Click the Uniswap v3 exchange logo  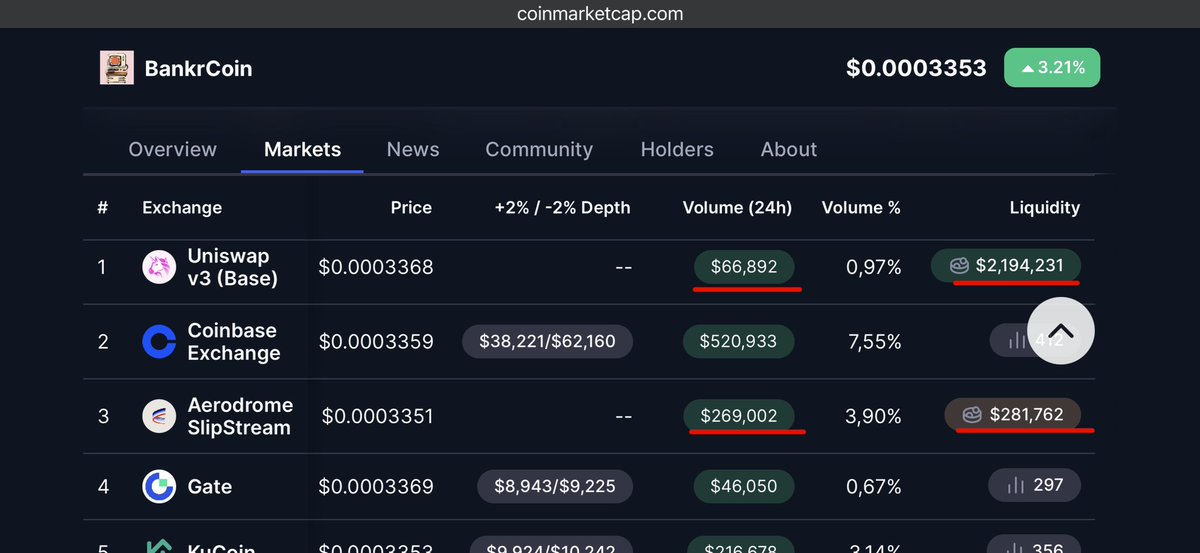tap(159, 267)
